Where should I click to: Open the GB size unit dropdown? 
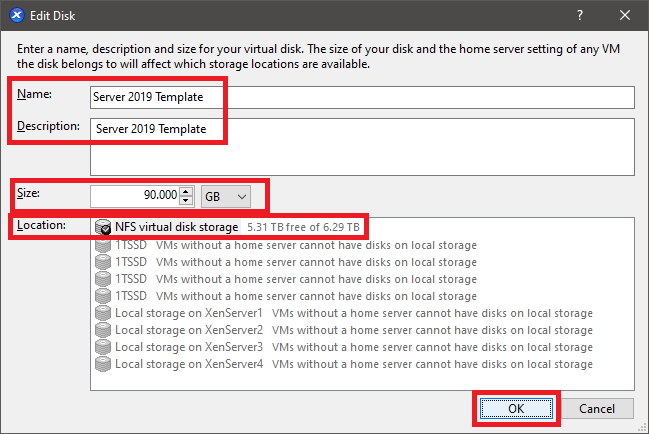[x=226, y=196]
